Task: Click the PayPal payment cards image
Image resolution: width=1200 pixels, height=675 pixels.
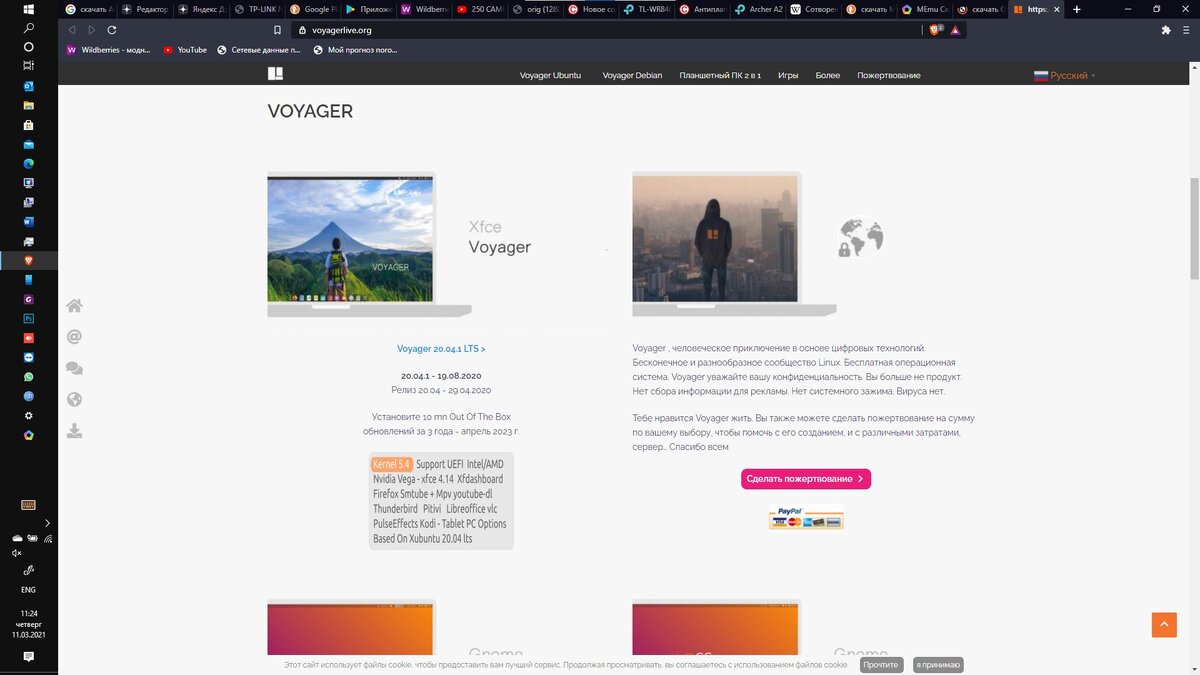Action: 806,518
